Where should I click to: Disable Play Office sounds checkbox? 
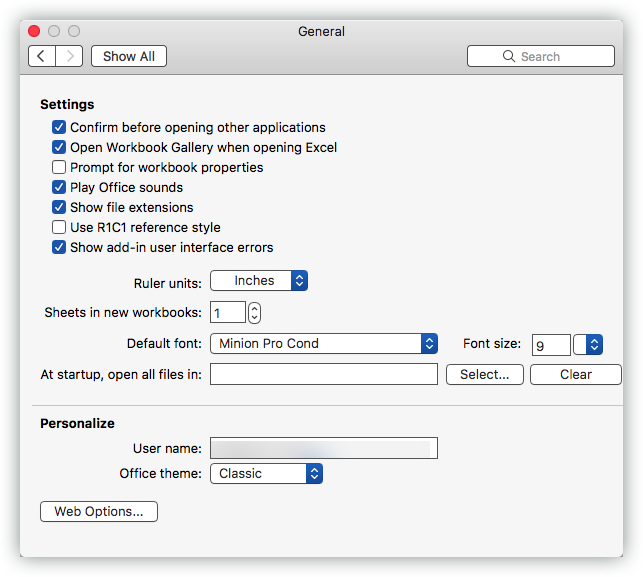point(59,187)
